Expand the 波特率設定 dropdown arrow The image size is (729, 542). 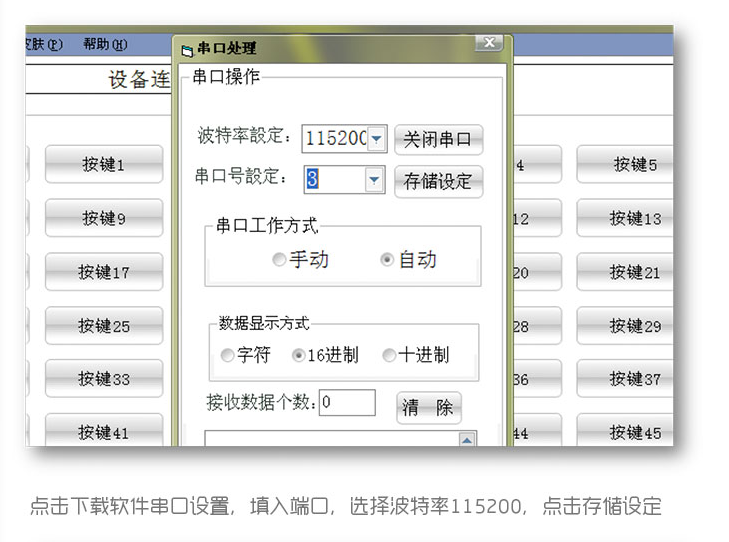pyautogui.click(x=376, y=139)
